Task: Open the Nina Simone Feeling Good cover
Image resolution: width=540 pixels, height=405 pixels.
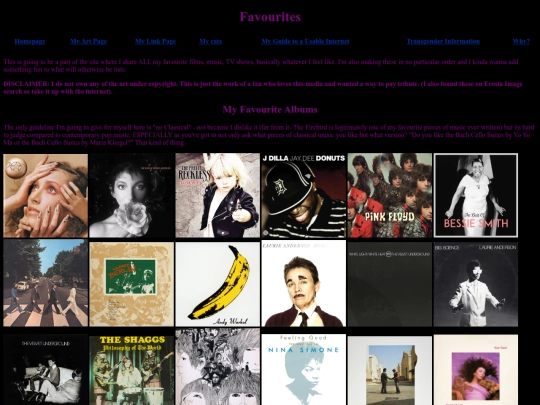Action: tap(304, 369)
